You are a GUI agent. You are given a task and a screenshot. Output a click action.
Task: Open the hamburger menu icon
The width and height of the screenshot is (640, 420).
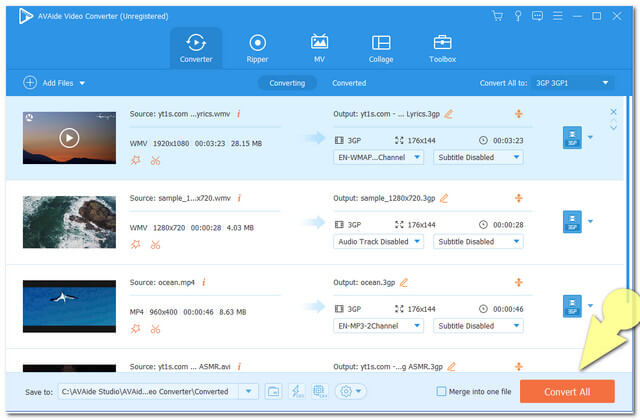click(x=558, y=16)
